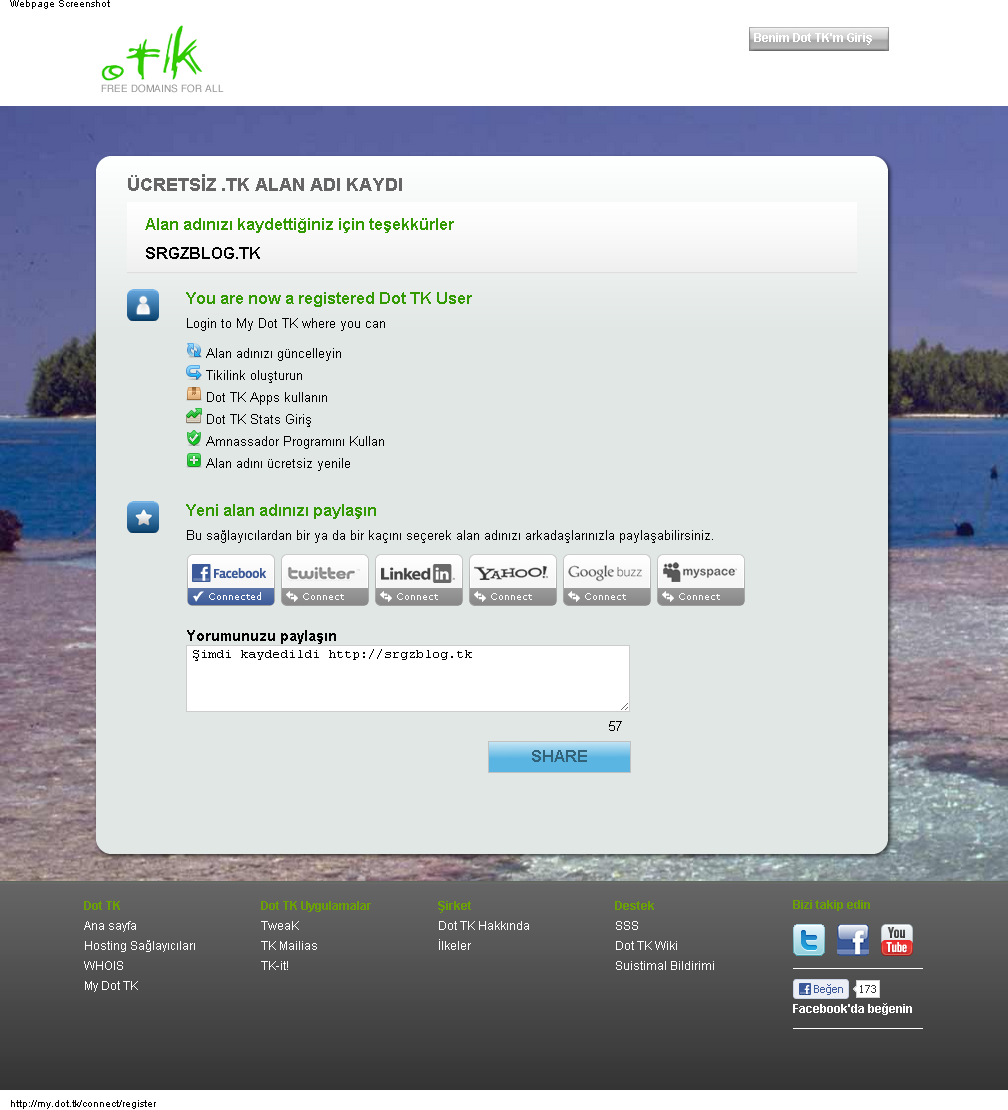Click into the Yorumunuzu paylaşın comment box
Screen dimensions: 1008x1110
[x=408, y=678]
